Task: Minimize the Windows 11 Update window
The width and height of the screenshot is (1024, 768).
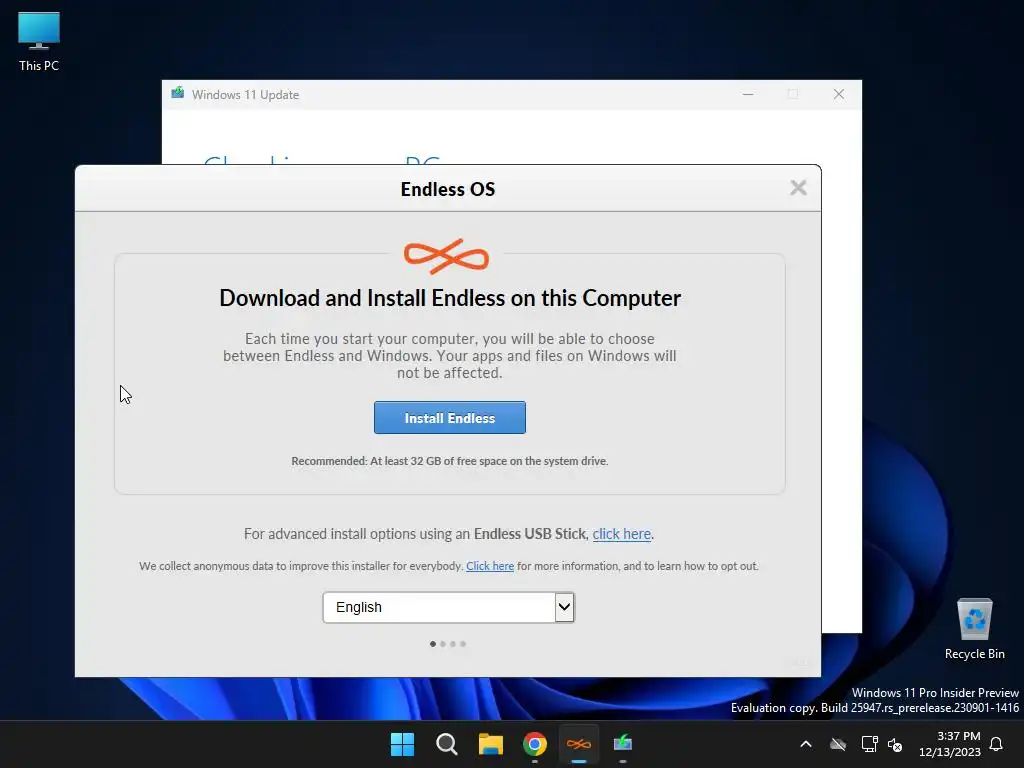Action: (x=748, y=95)
